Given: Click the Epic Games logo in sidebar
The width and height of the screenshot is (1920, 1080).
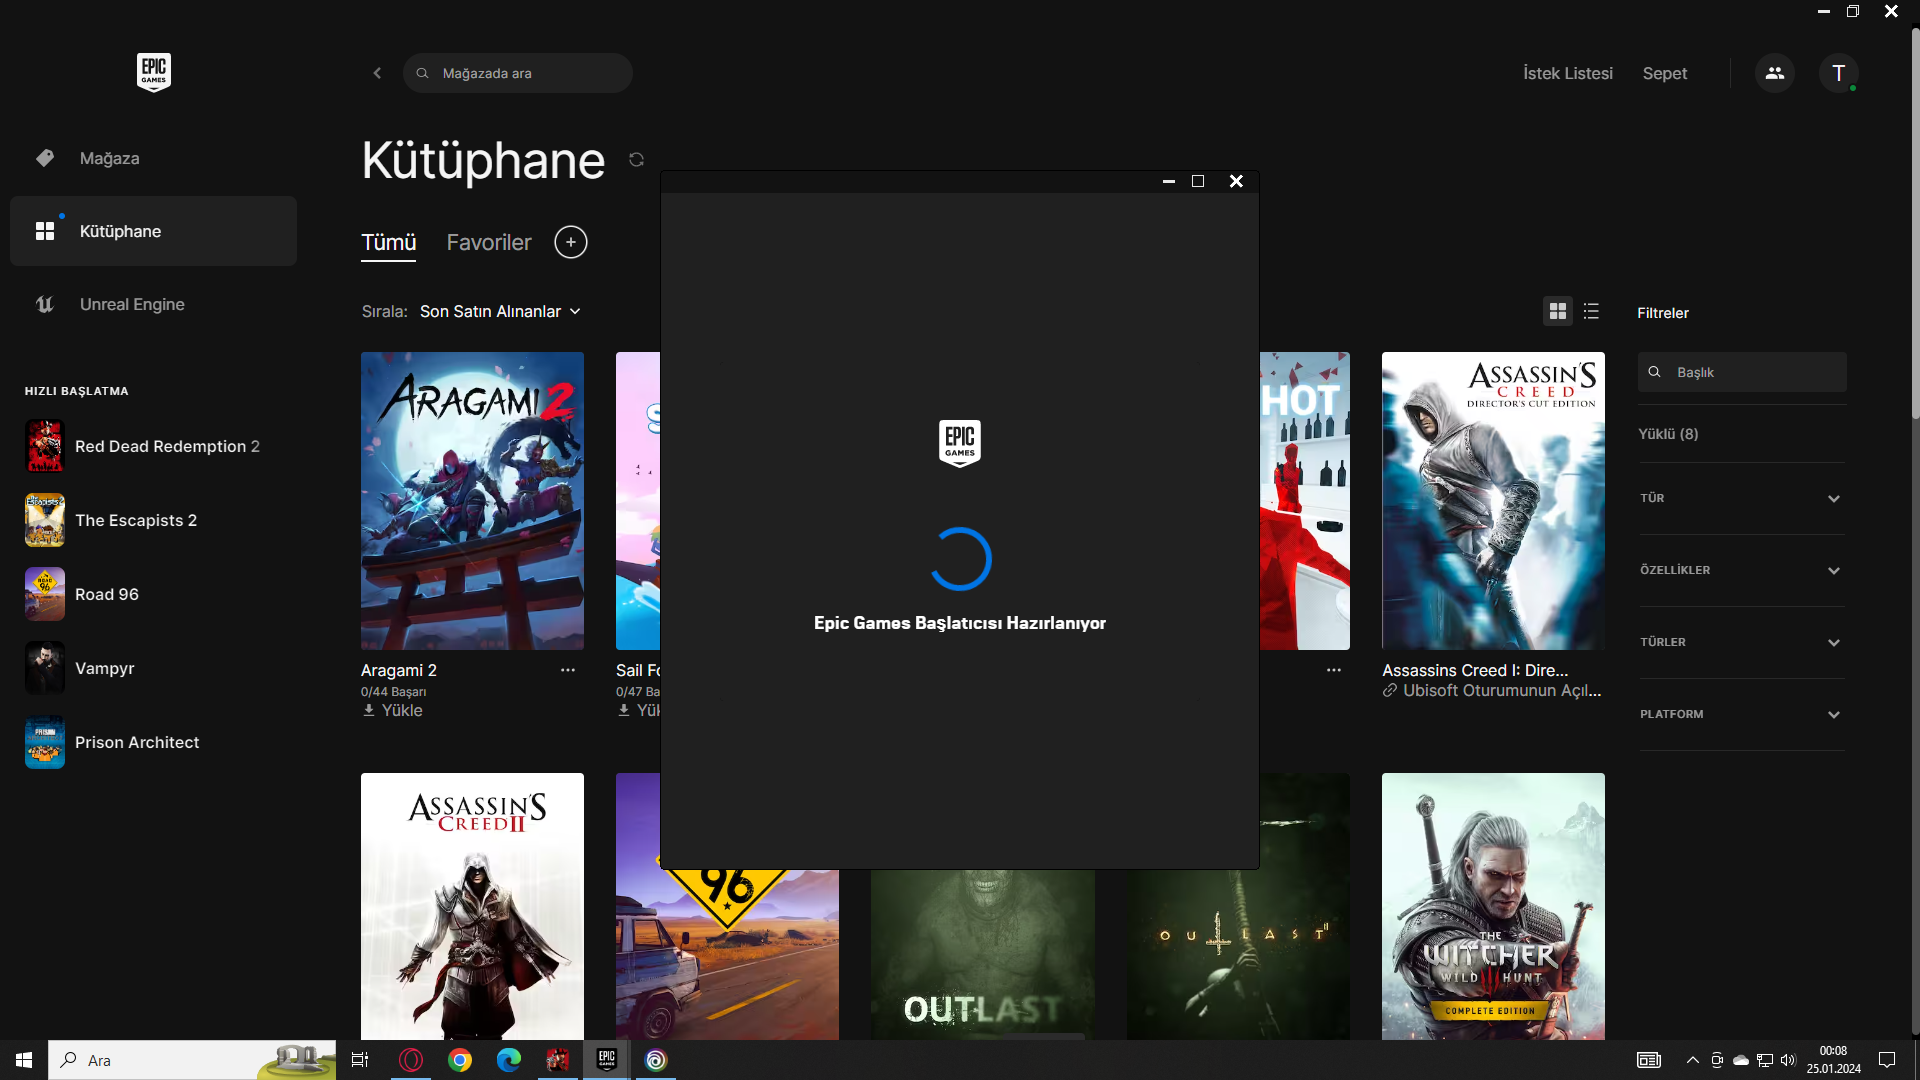Looking at the screenshot, I should pyautogui.click(x=153, y=72).
